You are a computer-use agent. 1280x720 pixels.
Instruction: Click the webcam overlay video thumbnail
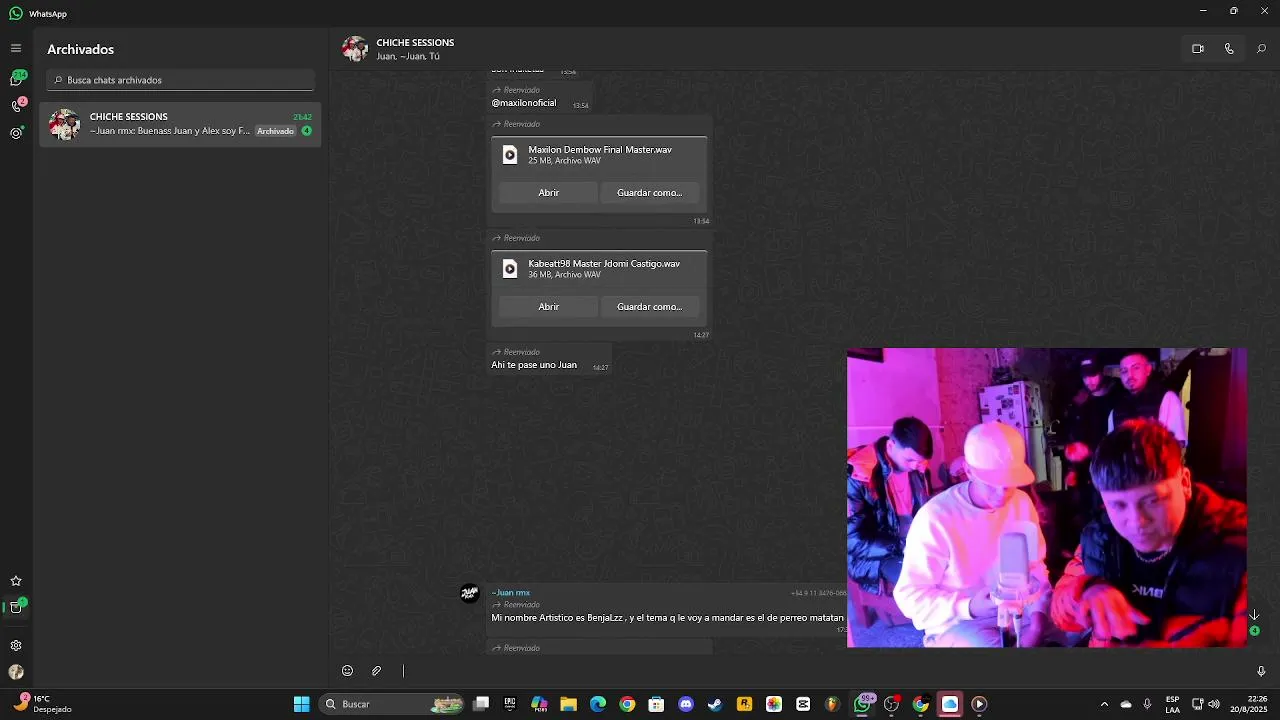(x=1046, y=498)
